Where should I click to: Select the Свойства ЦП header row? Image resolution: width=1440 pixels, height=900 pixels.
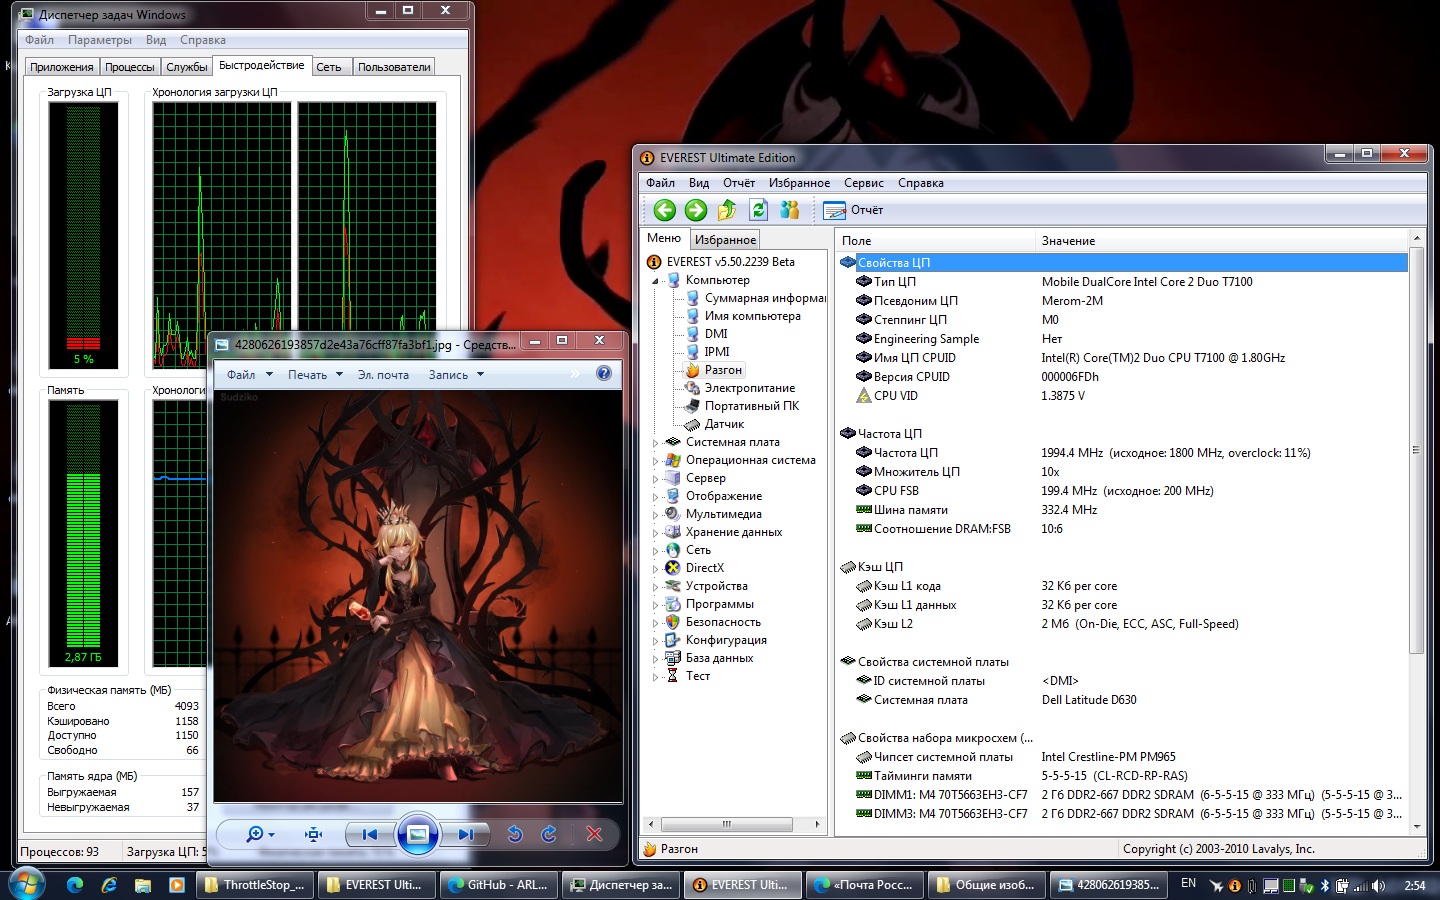click(1122, 262)
